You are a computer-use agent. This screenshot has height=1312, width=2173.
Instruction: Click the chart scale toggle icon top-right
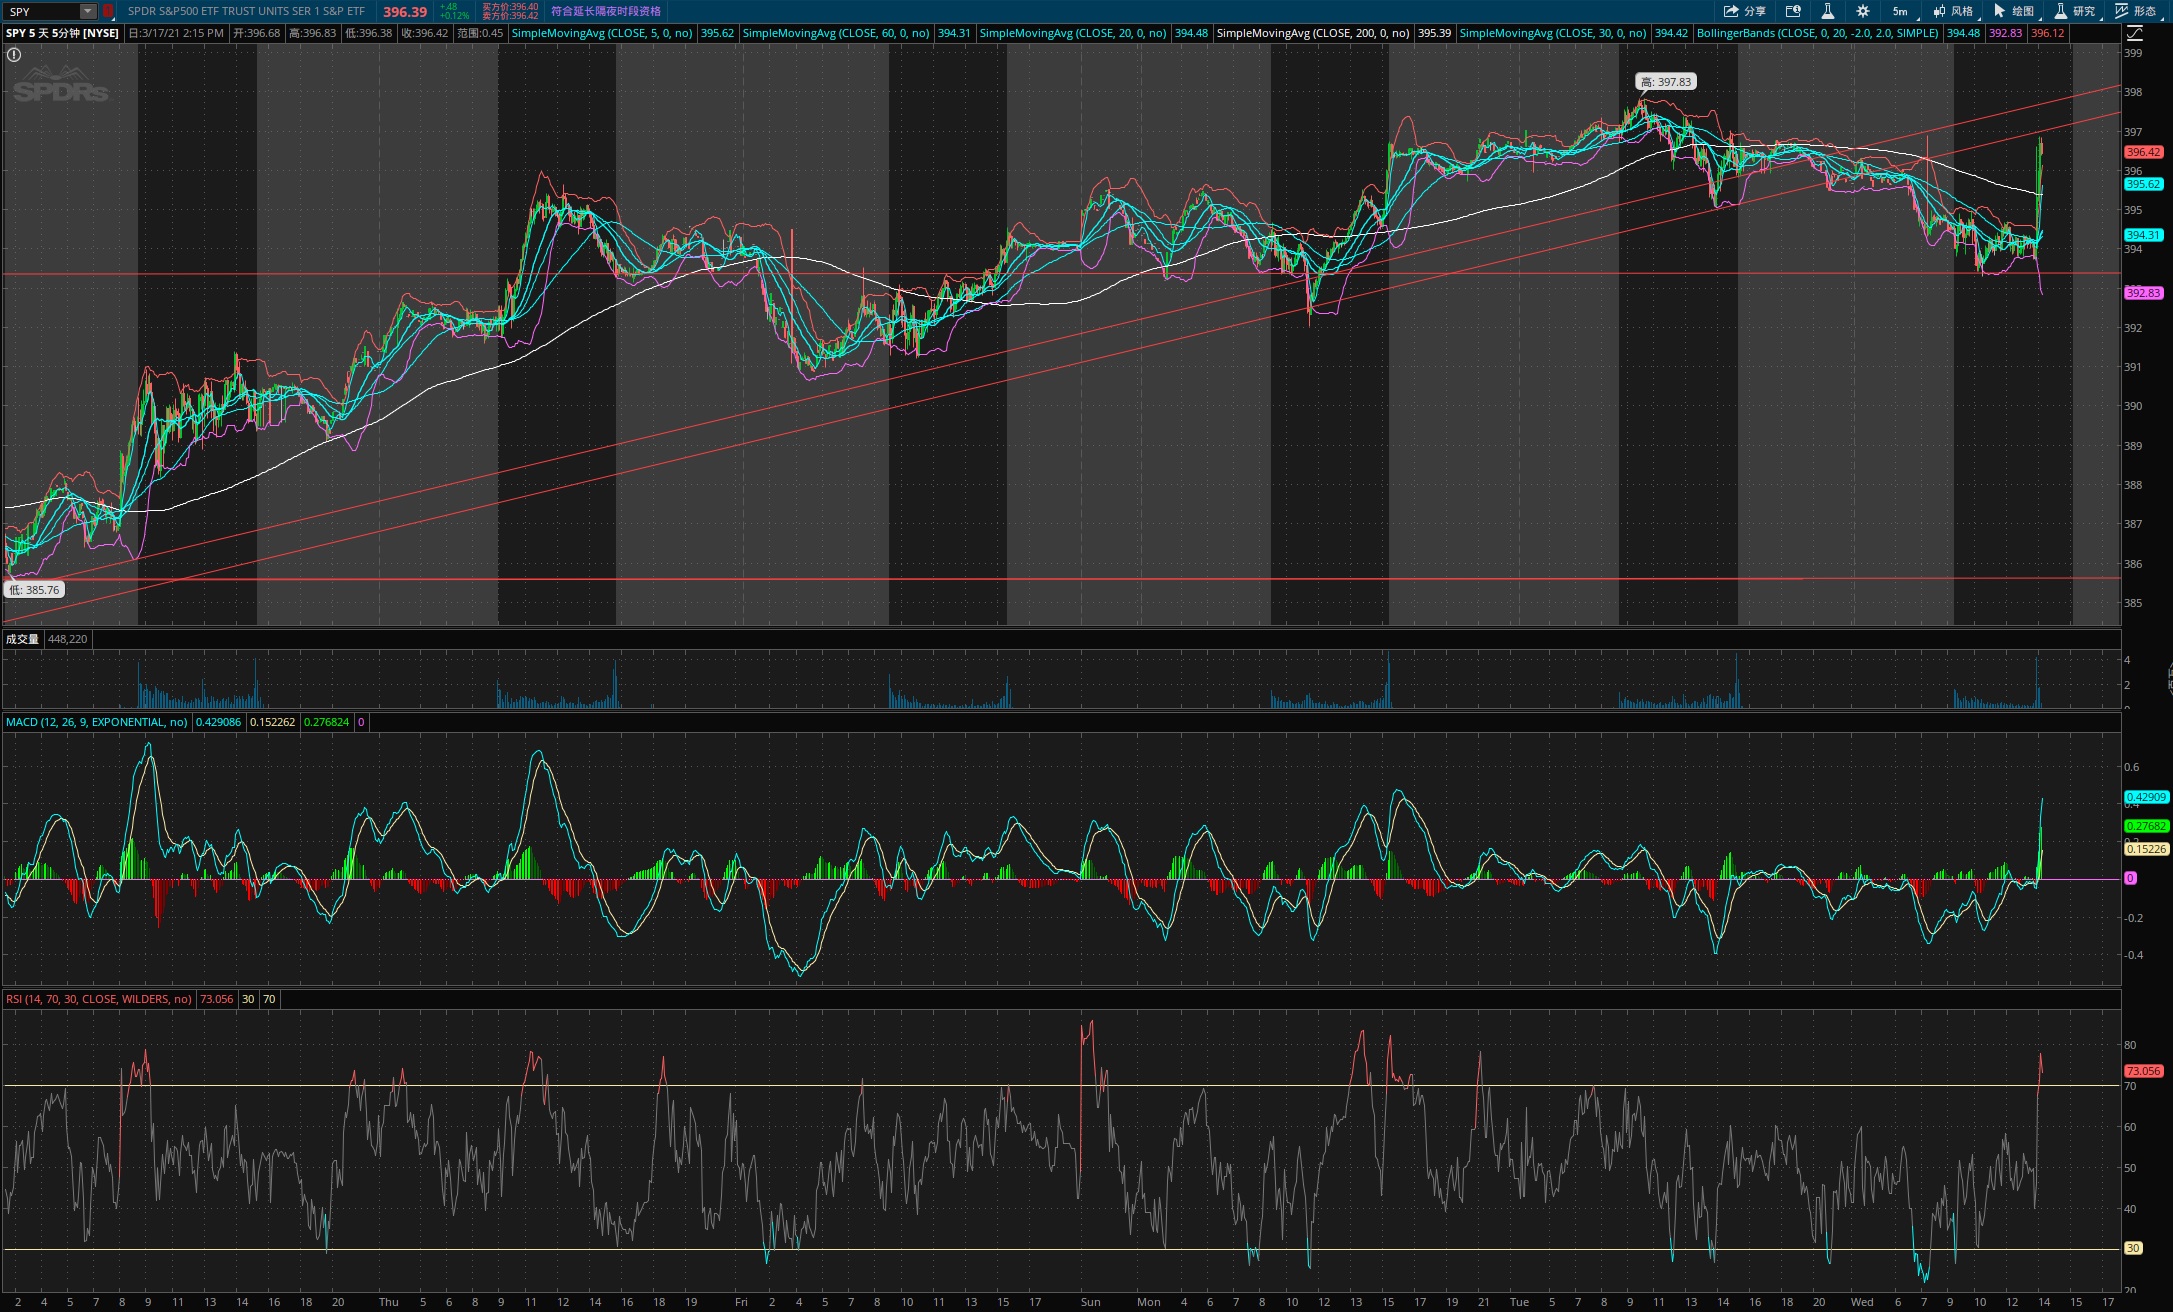pos(2133,33)
